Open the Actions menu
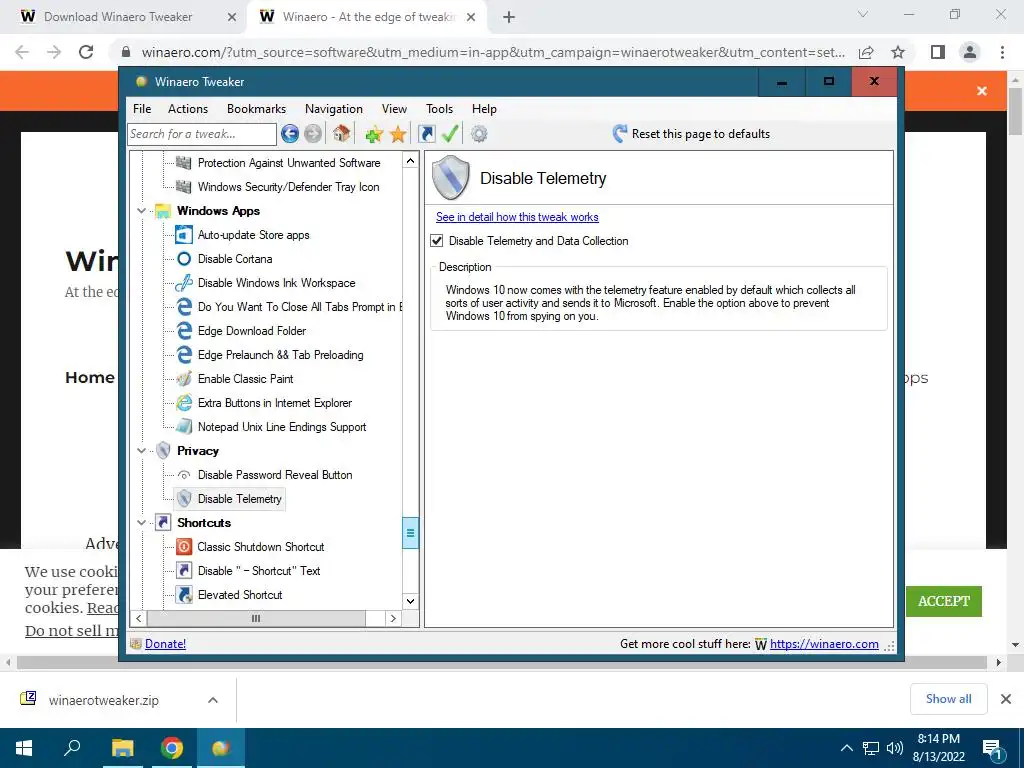This screenshot has width=1024, height=768. pos(188,109)
